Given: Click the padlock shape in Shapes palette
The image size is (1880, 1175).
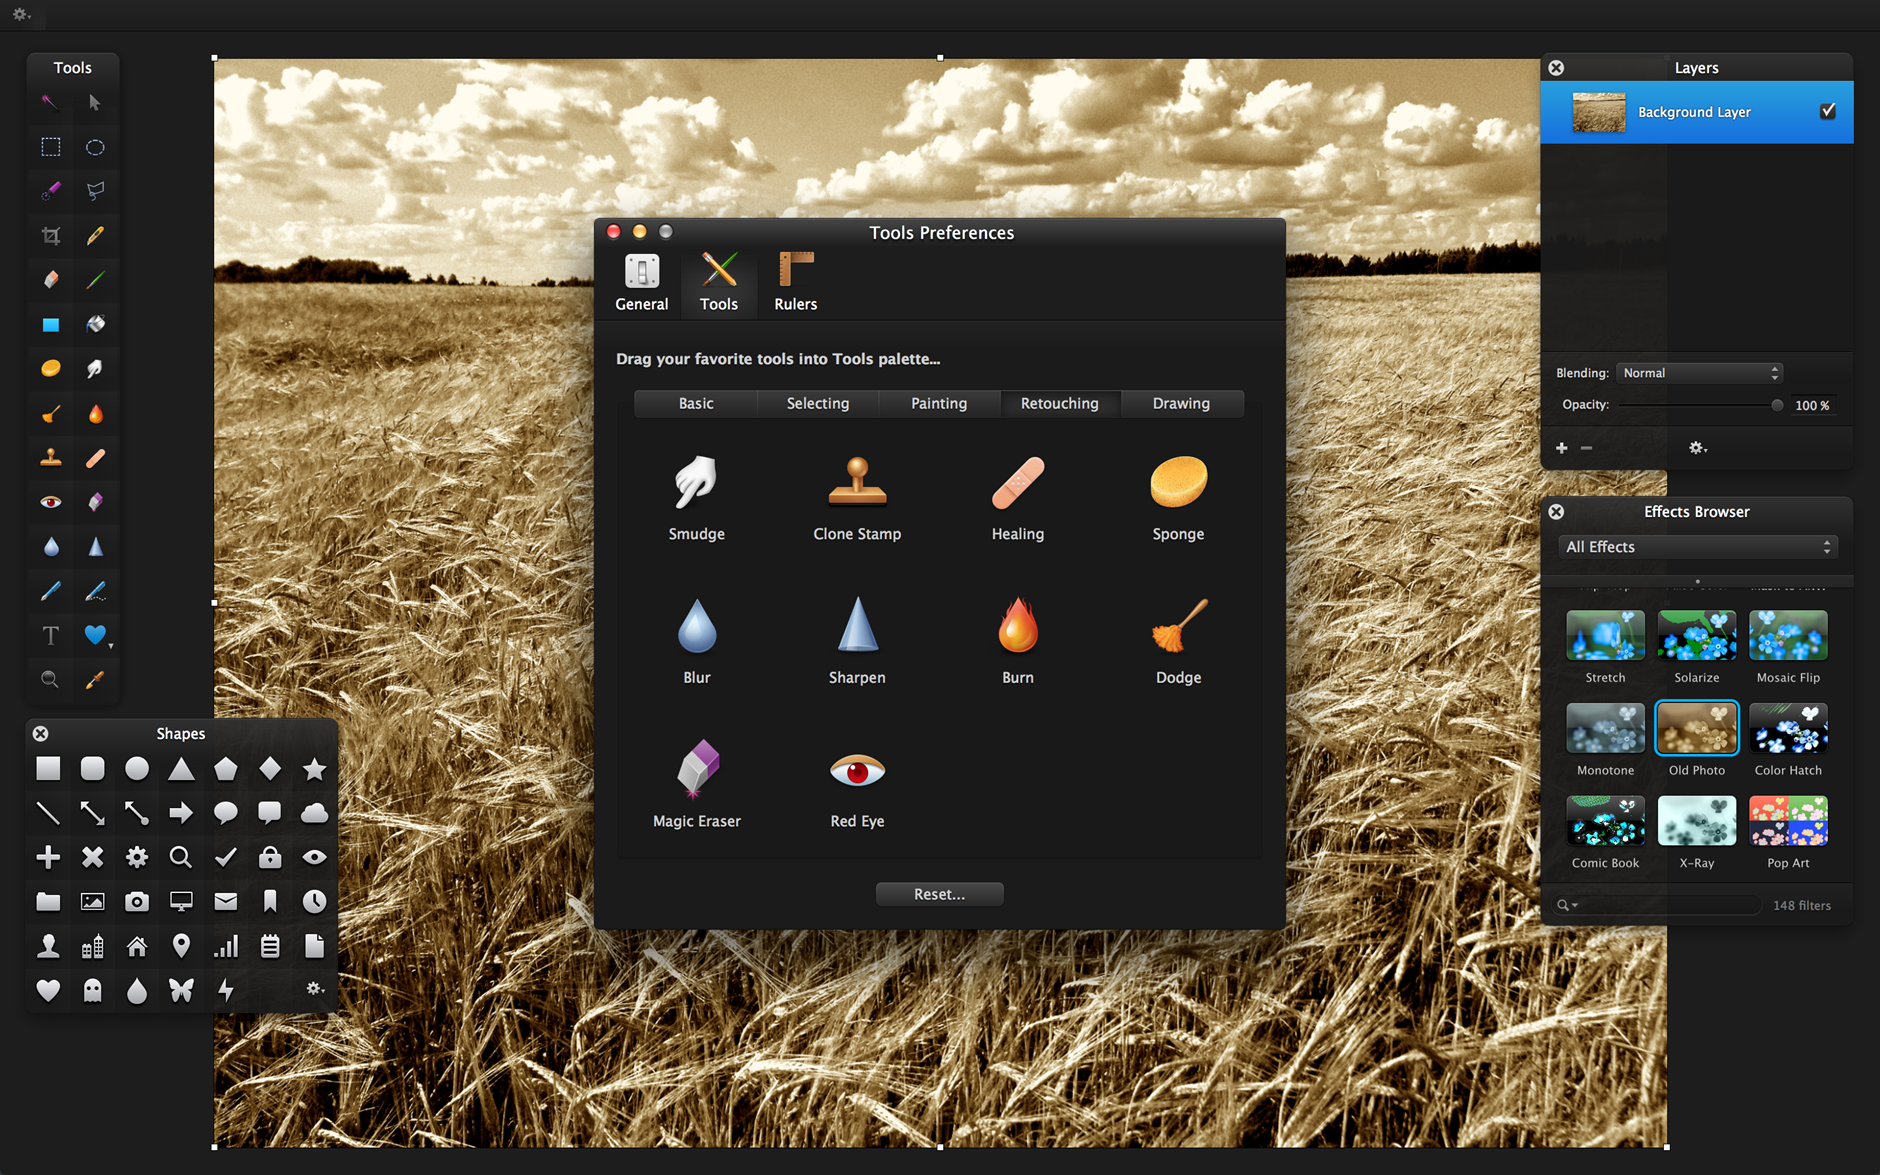Looking at the screenshot, I should 270,857.
